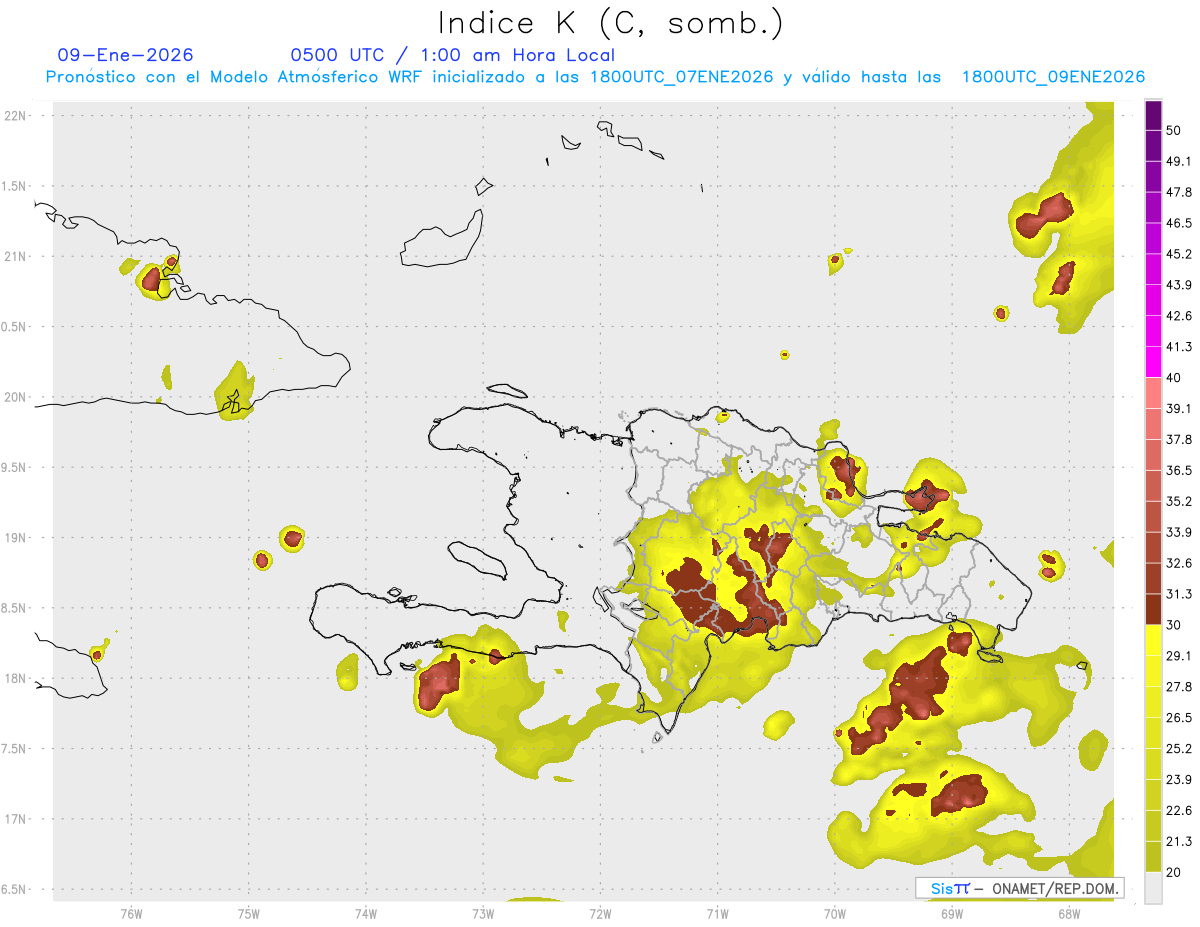Click the bright yellow swatch between 29.1 and 30
The image size is (1200, 927).
1153,640
